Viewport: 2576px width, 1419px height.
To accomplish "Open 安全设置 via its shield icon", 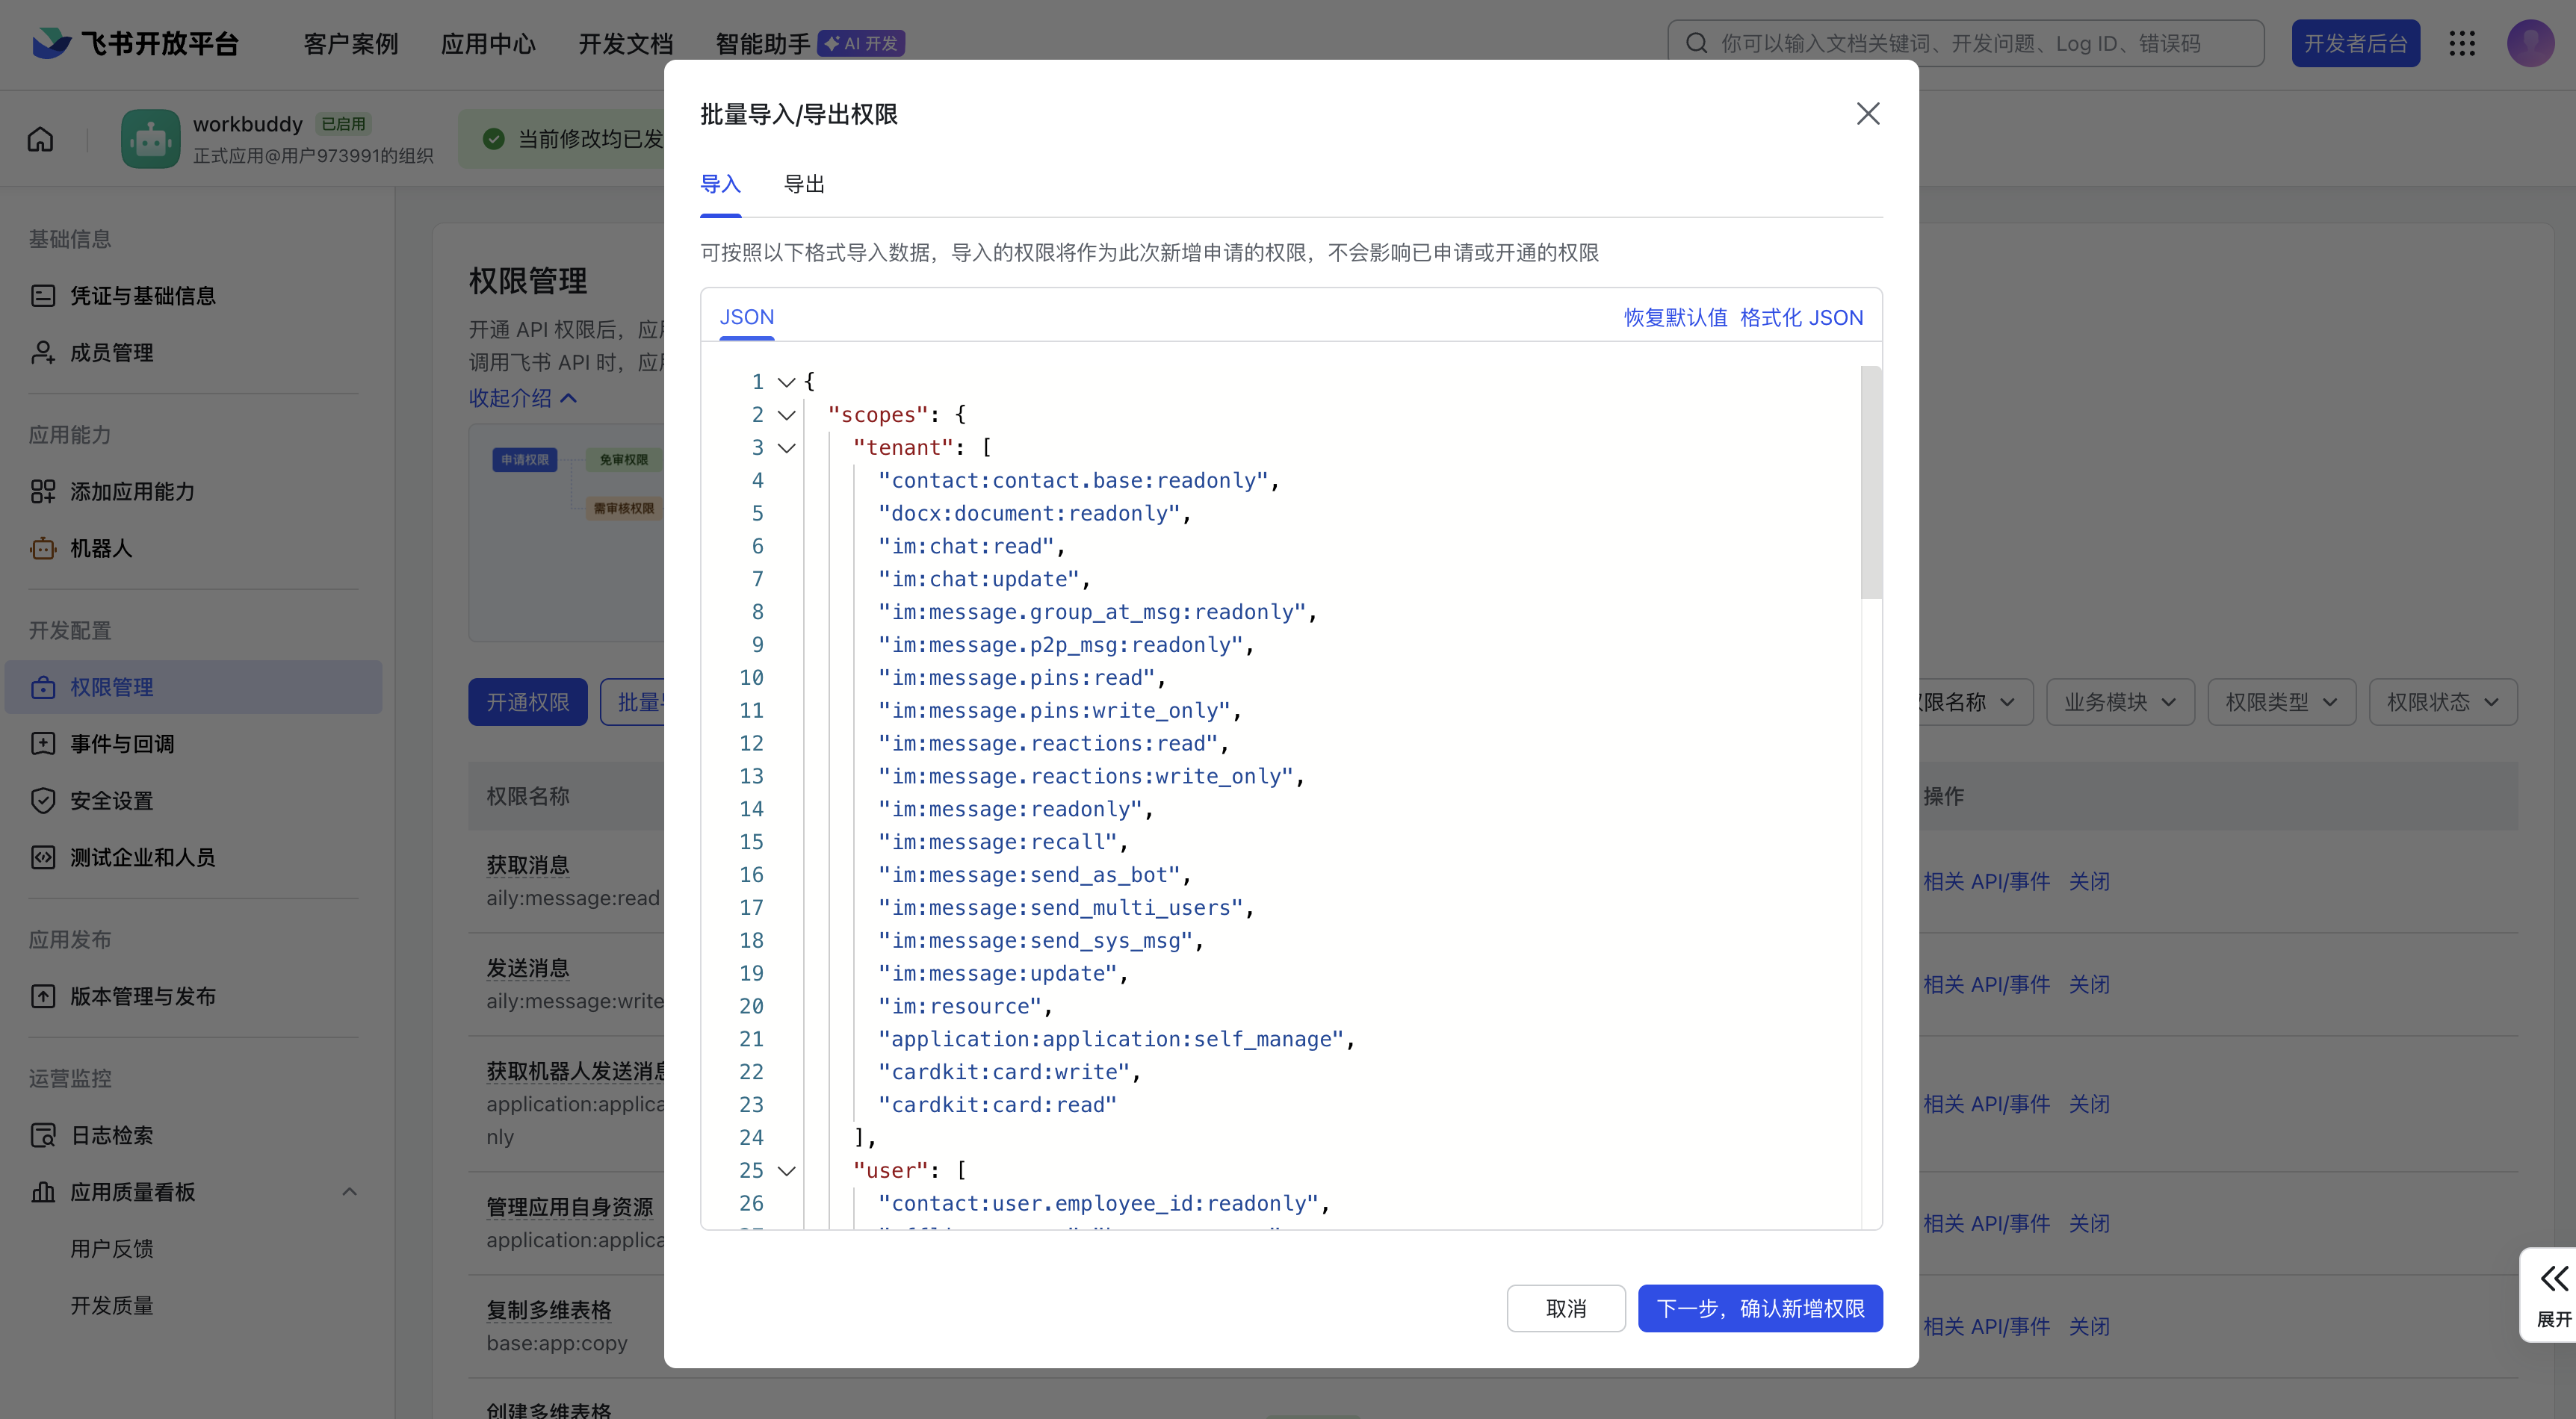I will click(43, 800).
